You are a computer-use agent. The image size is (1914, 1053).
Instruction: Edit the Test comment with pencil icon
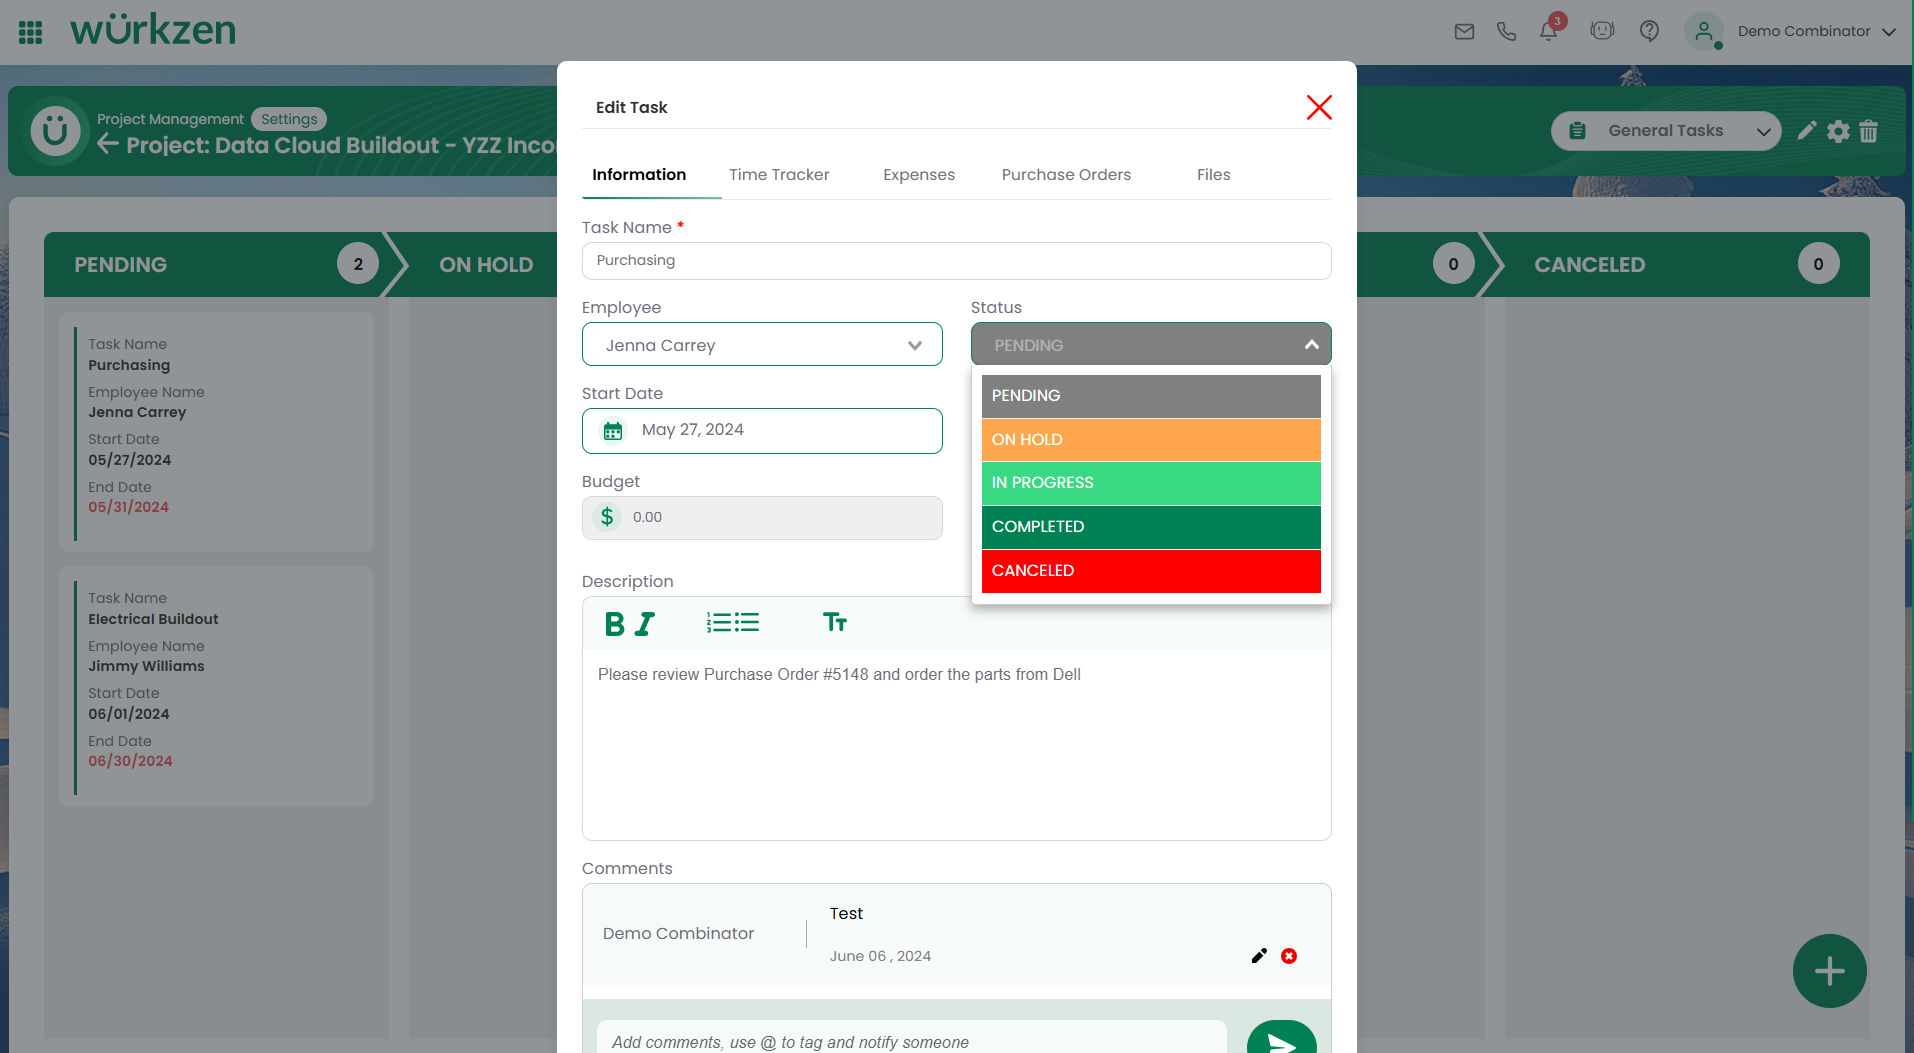click(1259, 956)
